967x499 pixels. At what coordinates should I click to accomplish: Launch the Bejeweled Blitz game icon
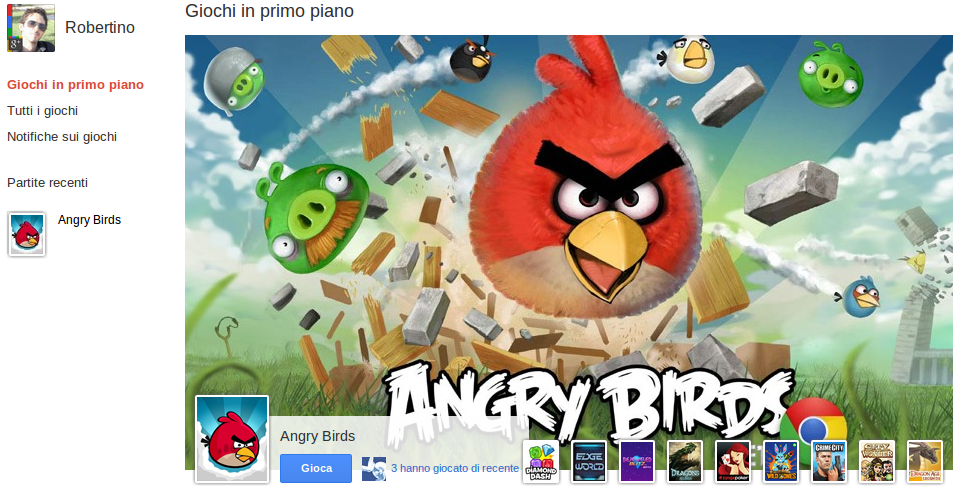coord(637,461)
